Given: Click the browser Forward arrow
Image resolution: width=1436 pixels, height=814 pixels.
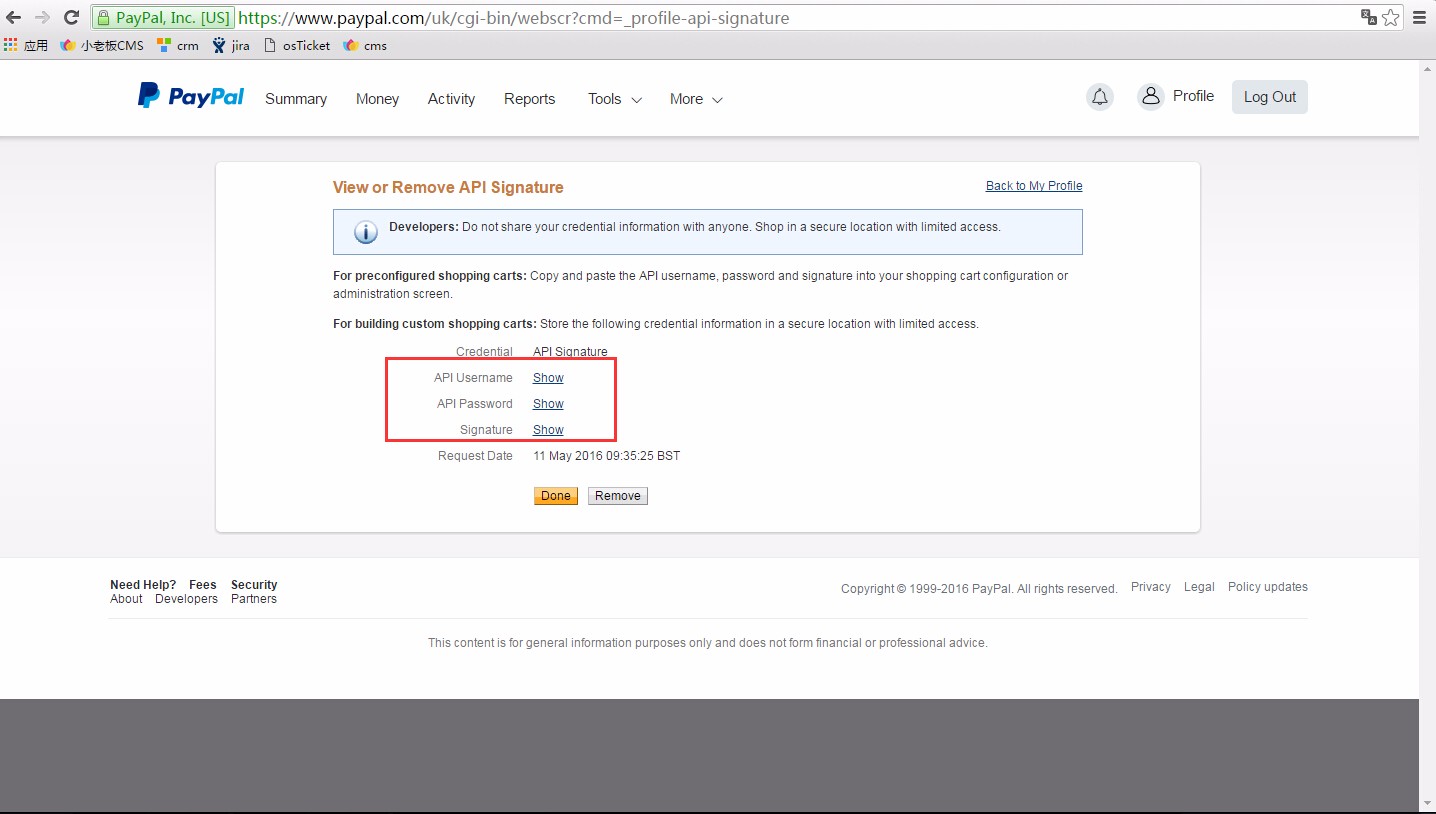Looking at the screenshot, I should [42, 18].
